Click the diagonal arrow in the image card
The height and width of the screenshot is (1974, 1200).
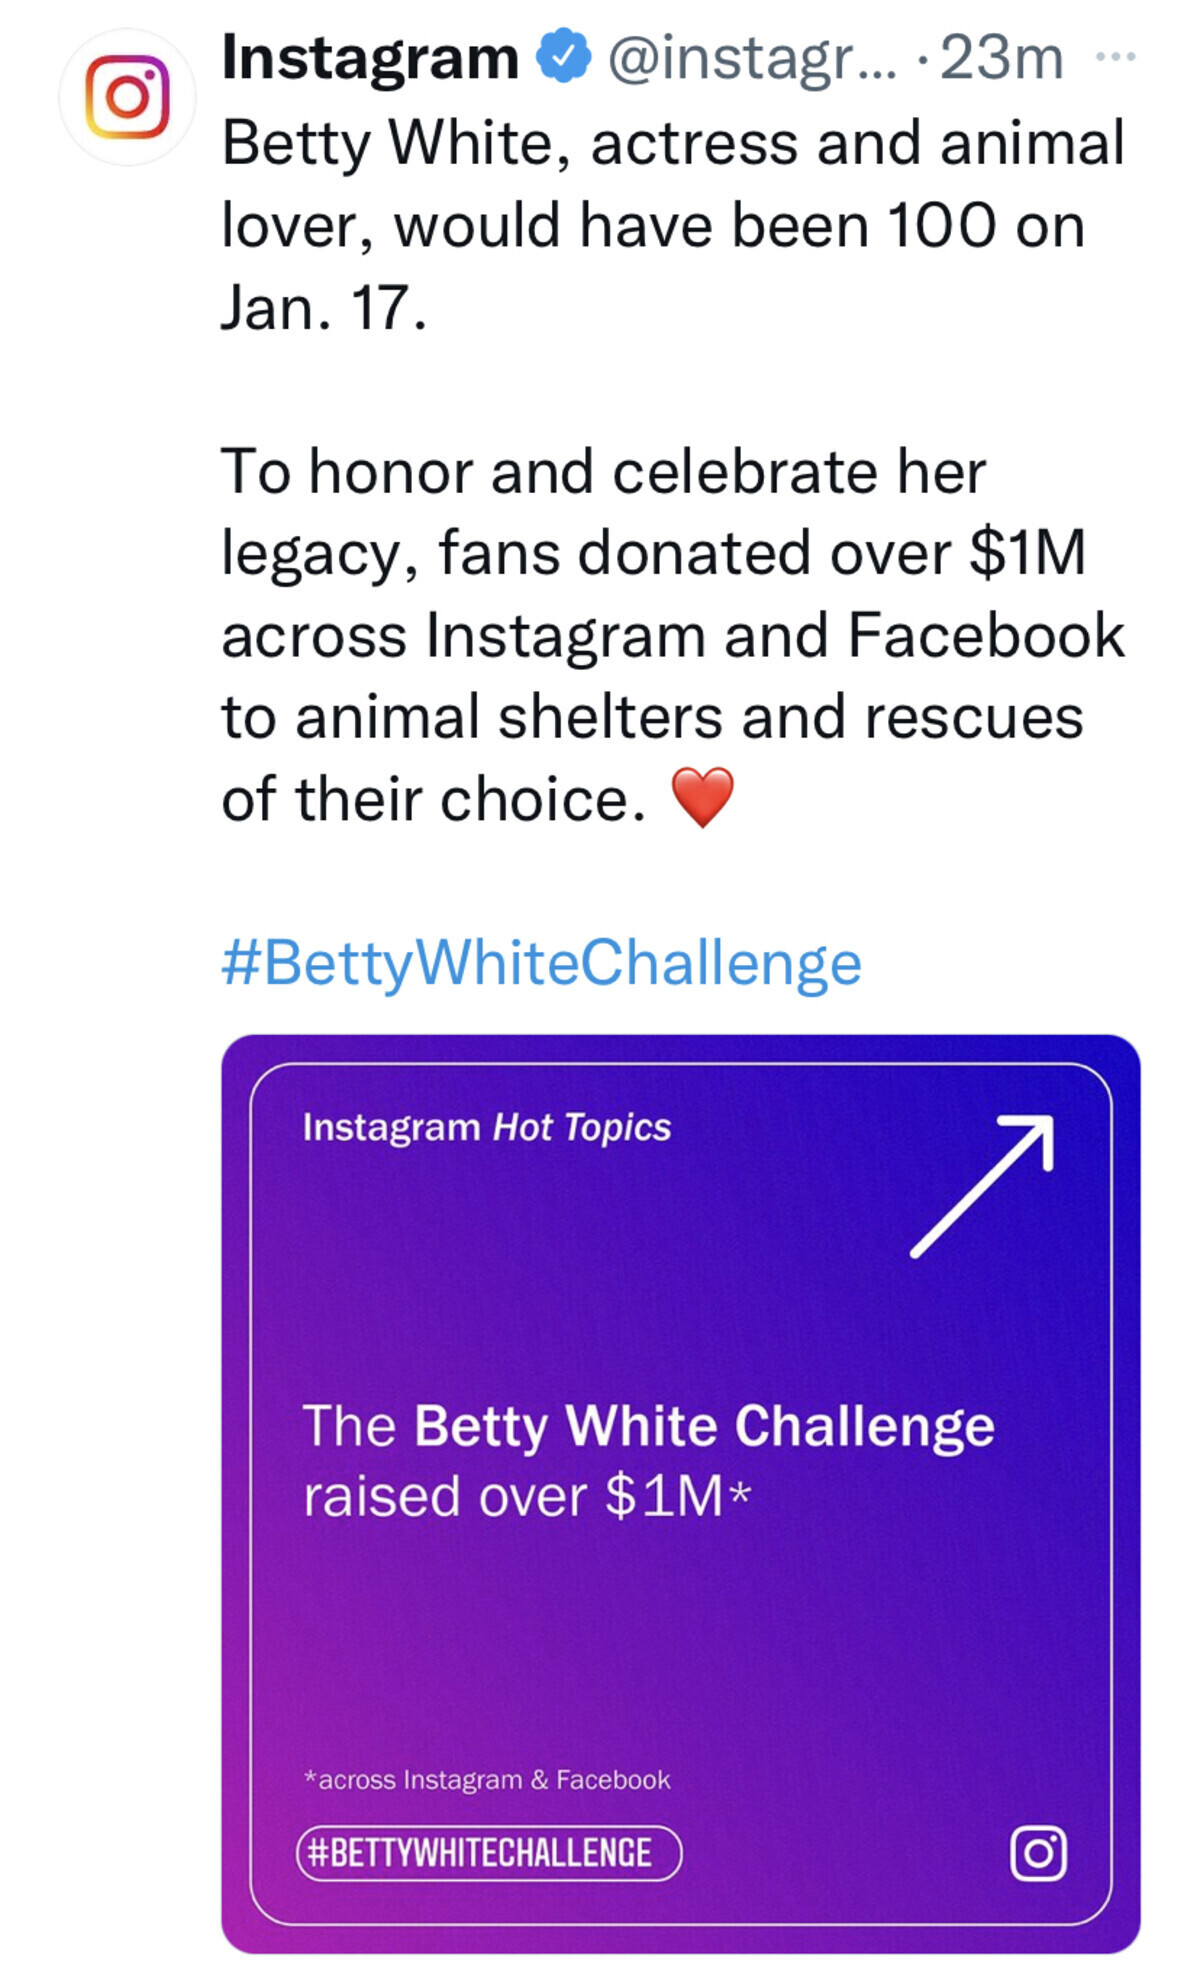point(983,1185)
